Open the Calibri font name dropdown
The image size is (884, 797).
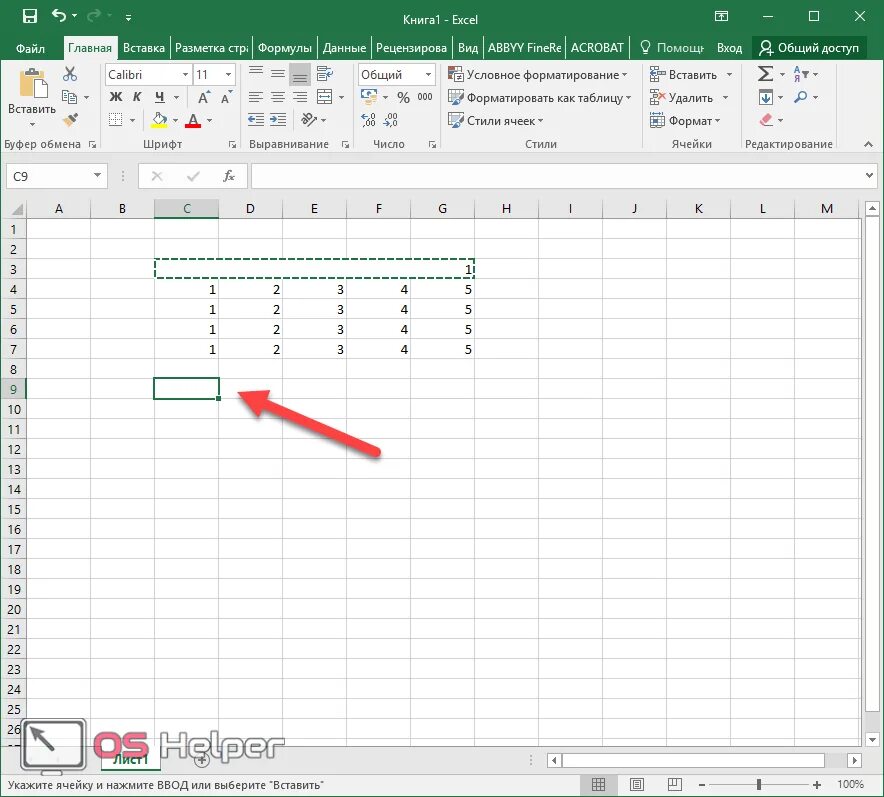coord(185,74)
